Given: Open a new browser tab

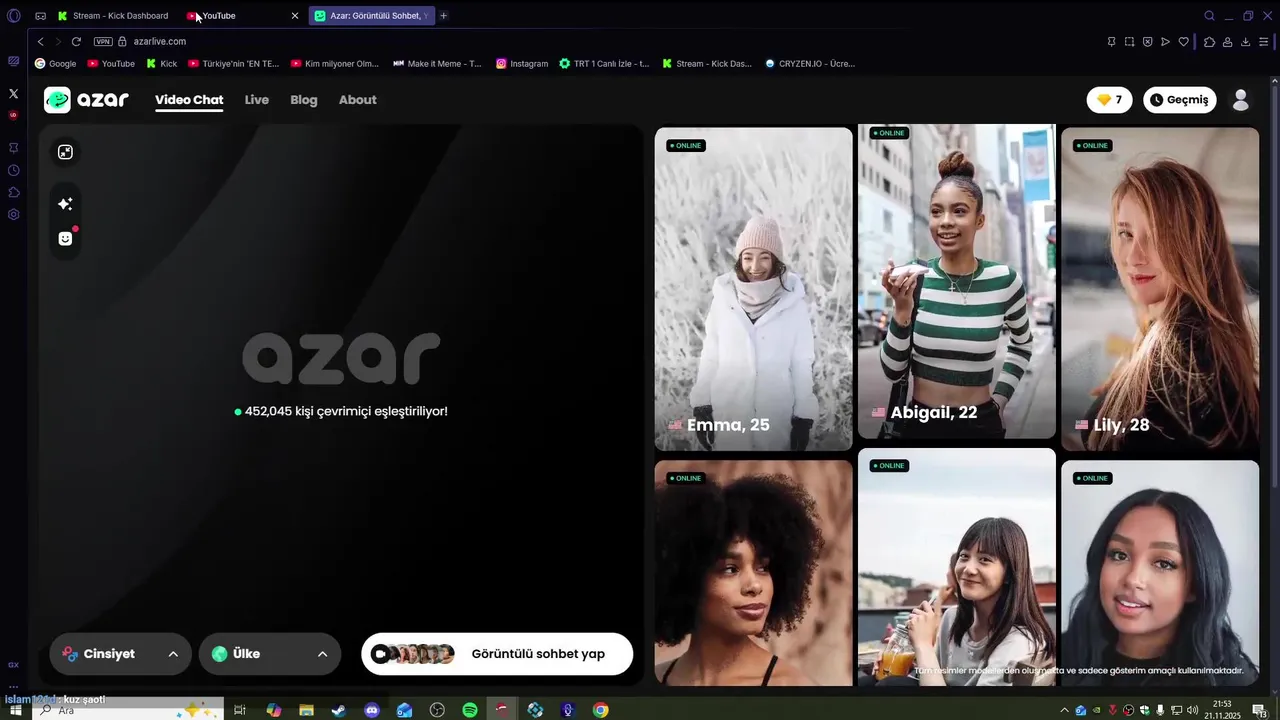Looking at the screenshot, I should pos(444,16).
